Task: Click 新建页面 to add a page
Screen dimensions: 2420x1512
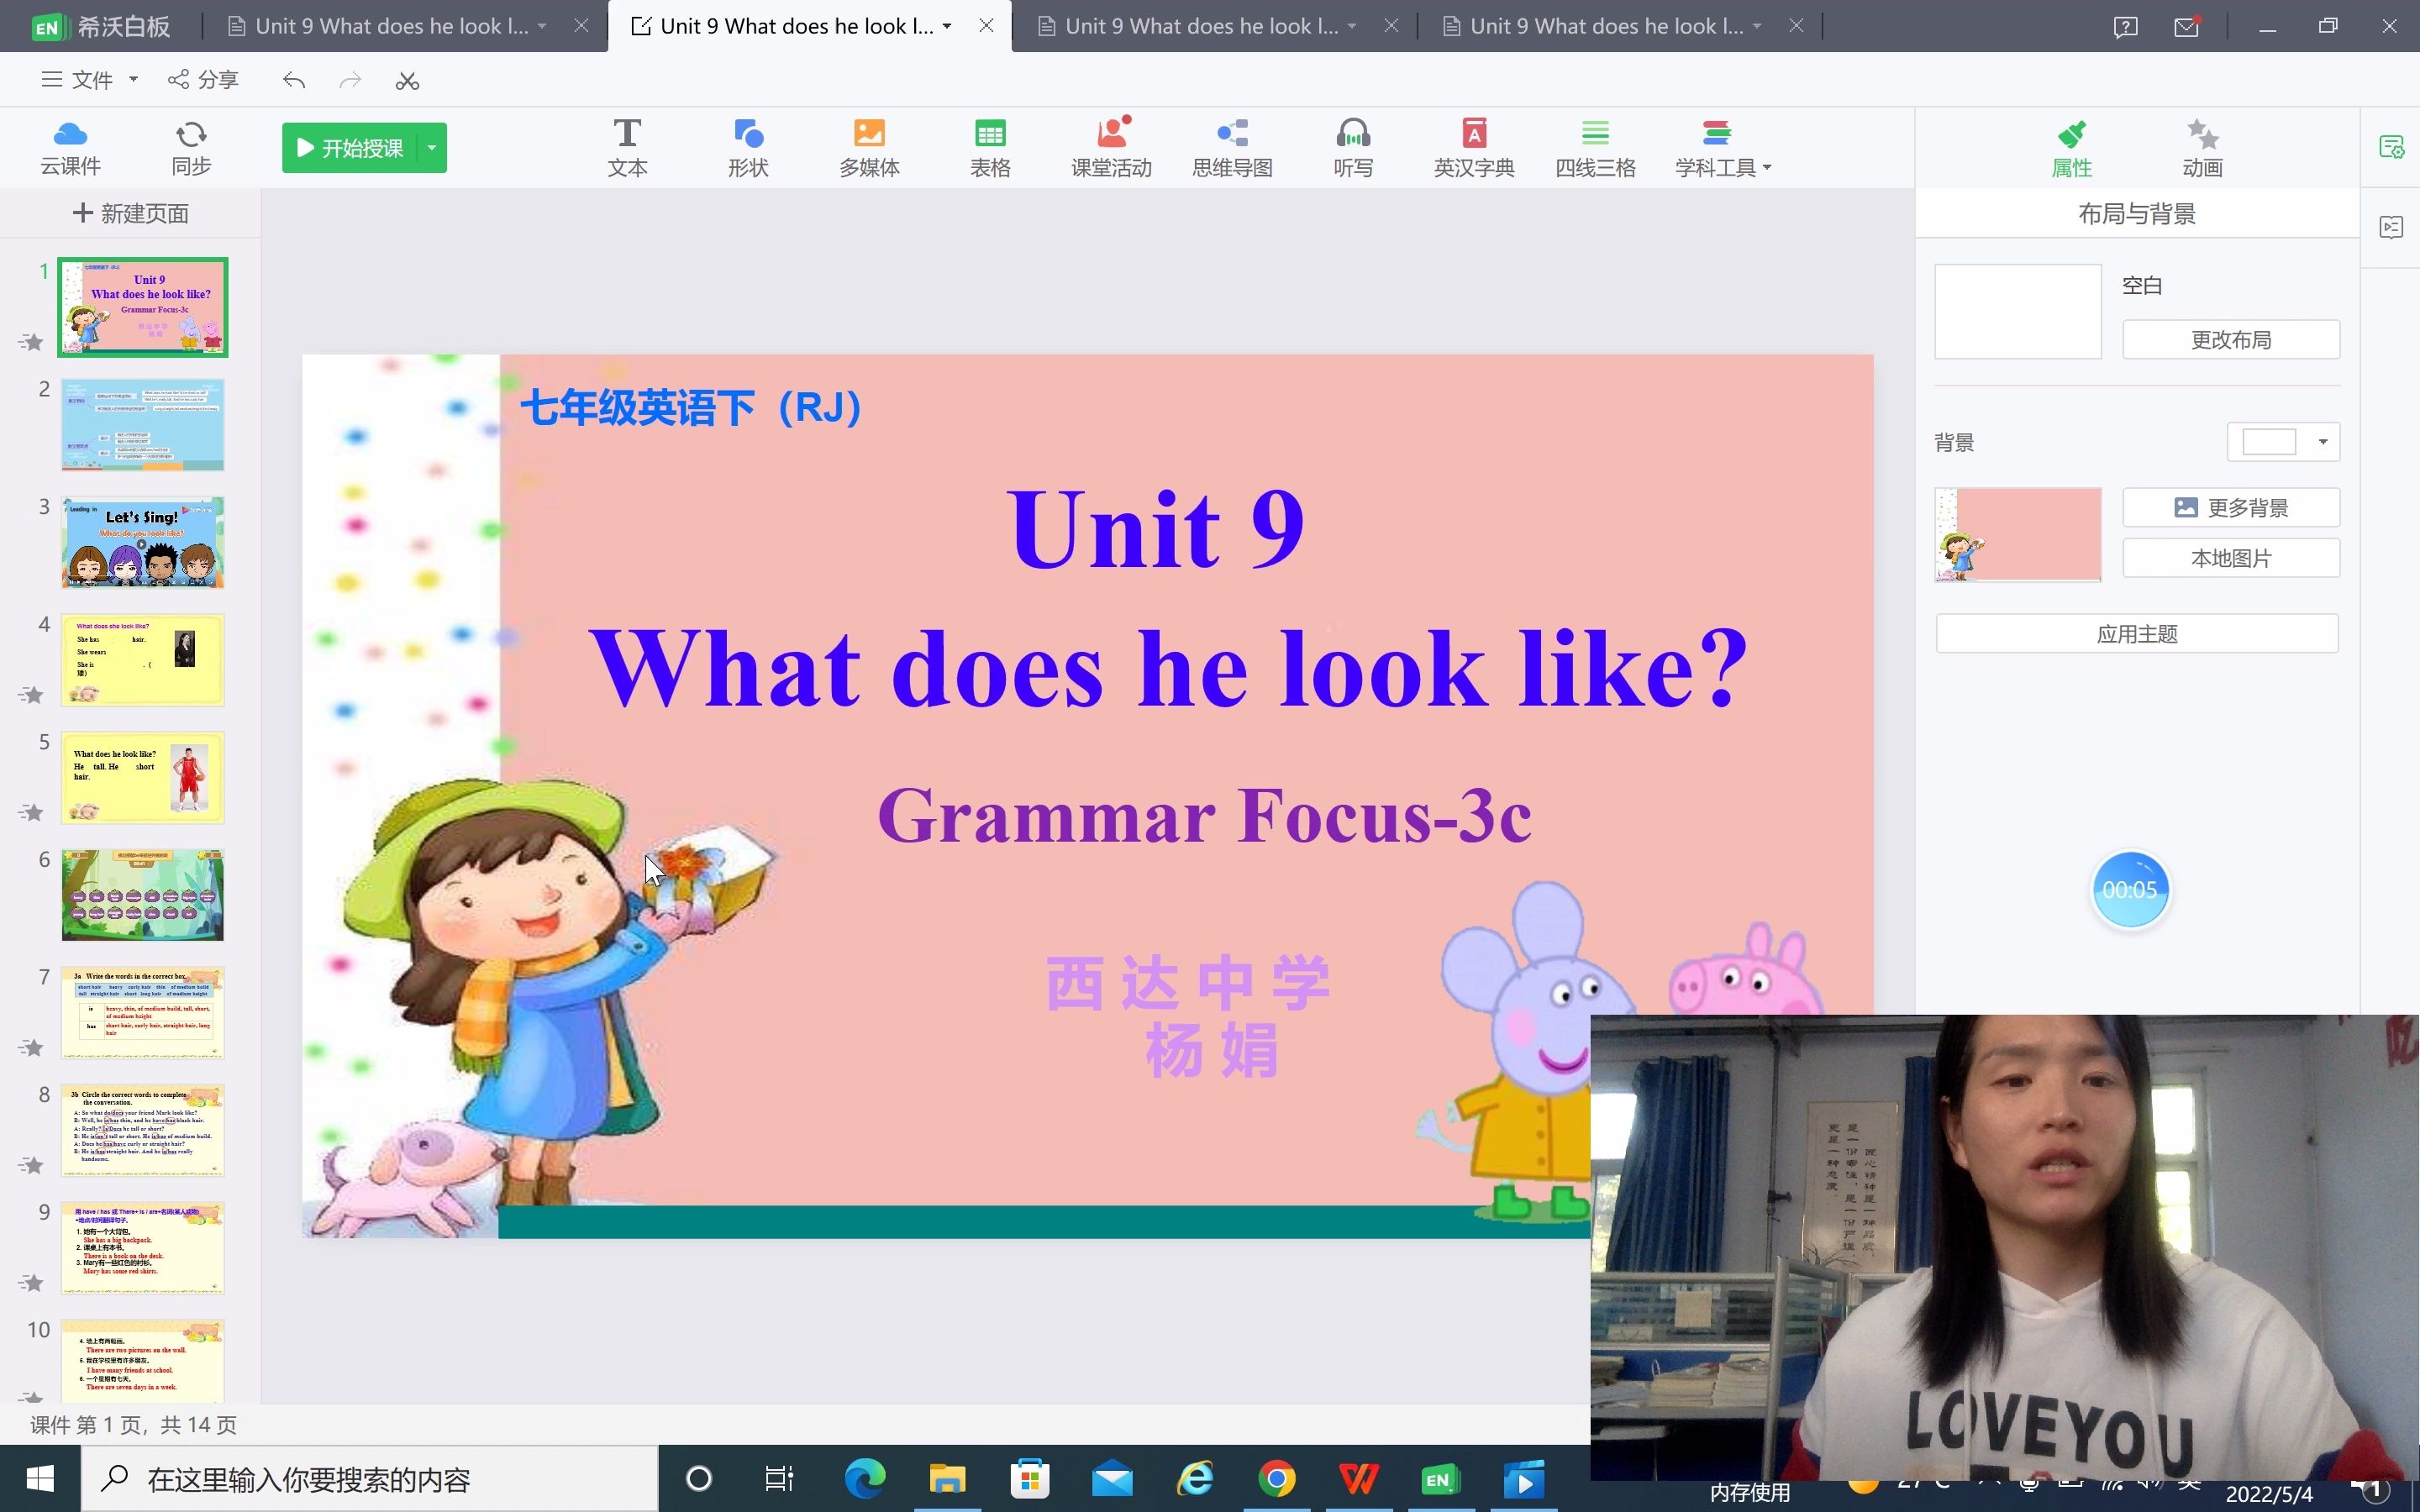Action: coord(131,213)
